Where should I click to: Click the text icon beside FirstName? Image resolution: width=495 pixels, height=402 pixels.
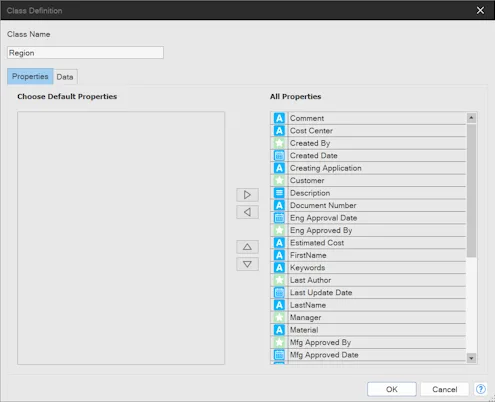(x=279, y=255)
